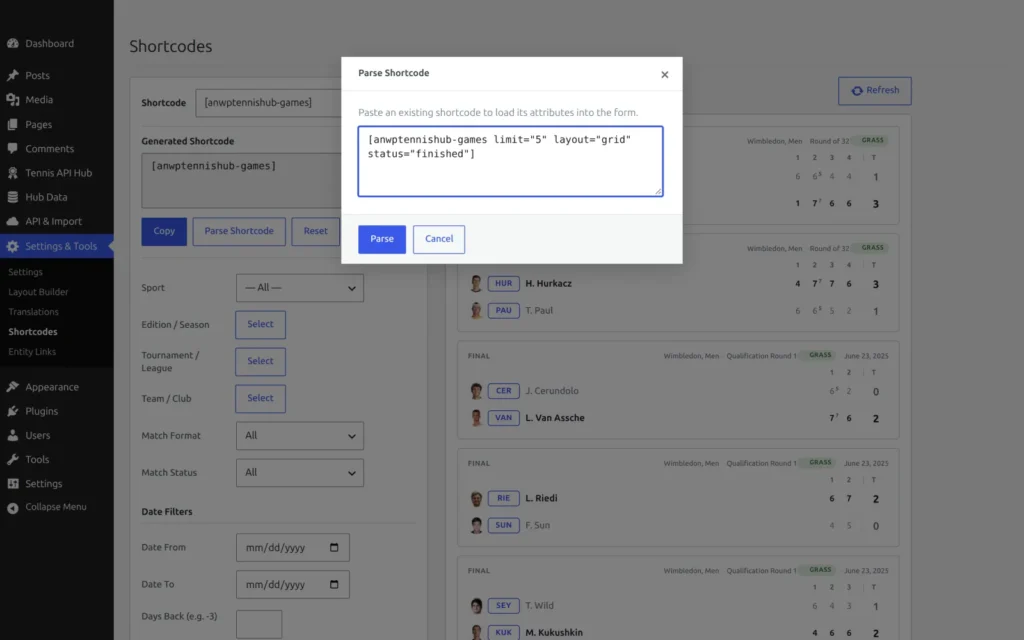Click the Refresh button

point(874,91)
